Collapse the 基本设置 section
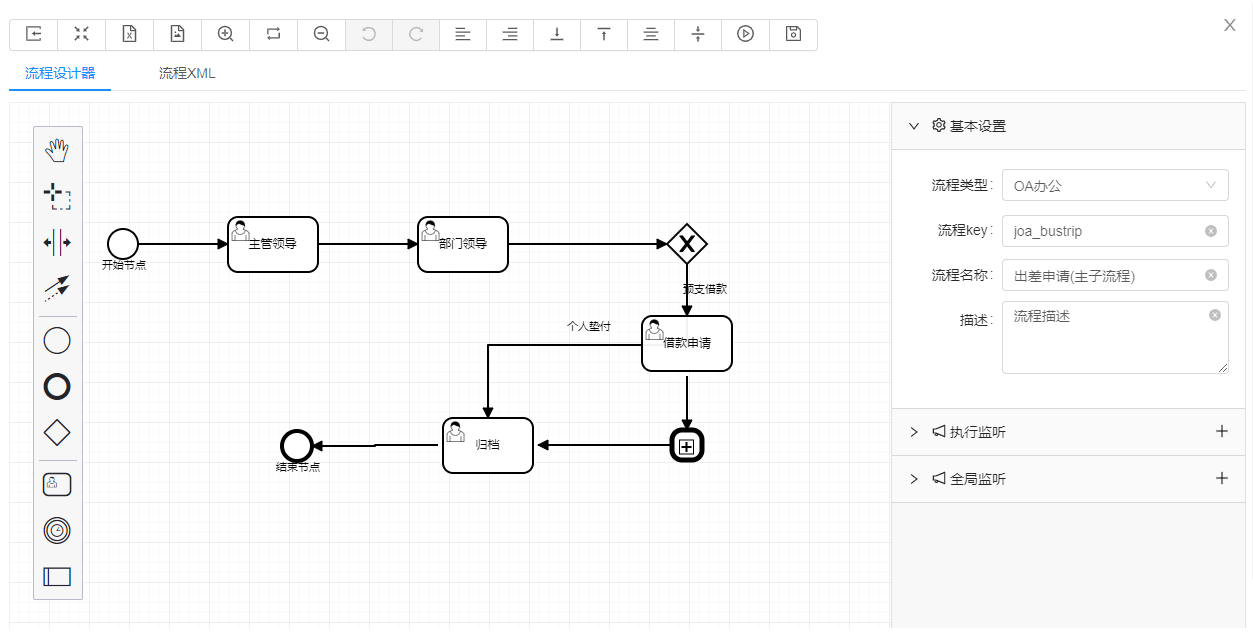The width and height of the screenshot is (1253, 640). click(913, 126)
